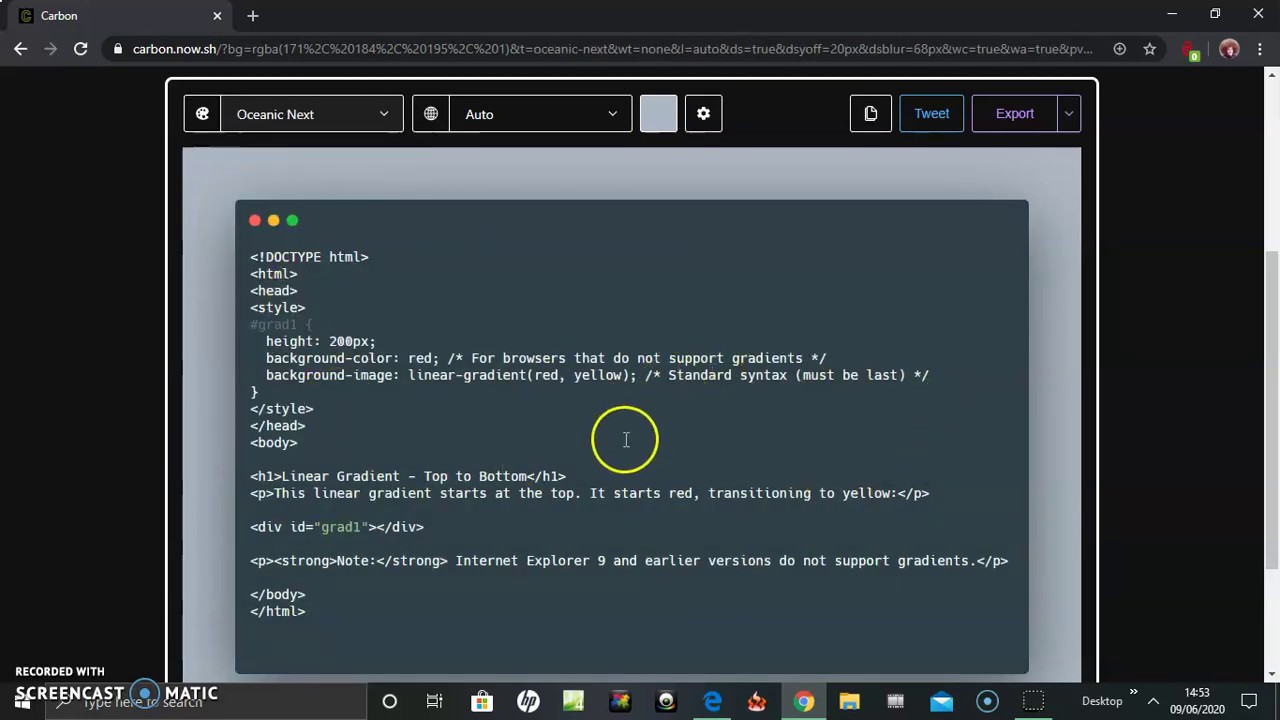Viewport: 1280px width, 720px height.
Task: Click the dashed rectangle capture taskbar icon
Action: click(x=1034, y=702)
